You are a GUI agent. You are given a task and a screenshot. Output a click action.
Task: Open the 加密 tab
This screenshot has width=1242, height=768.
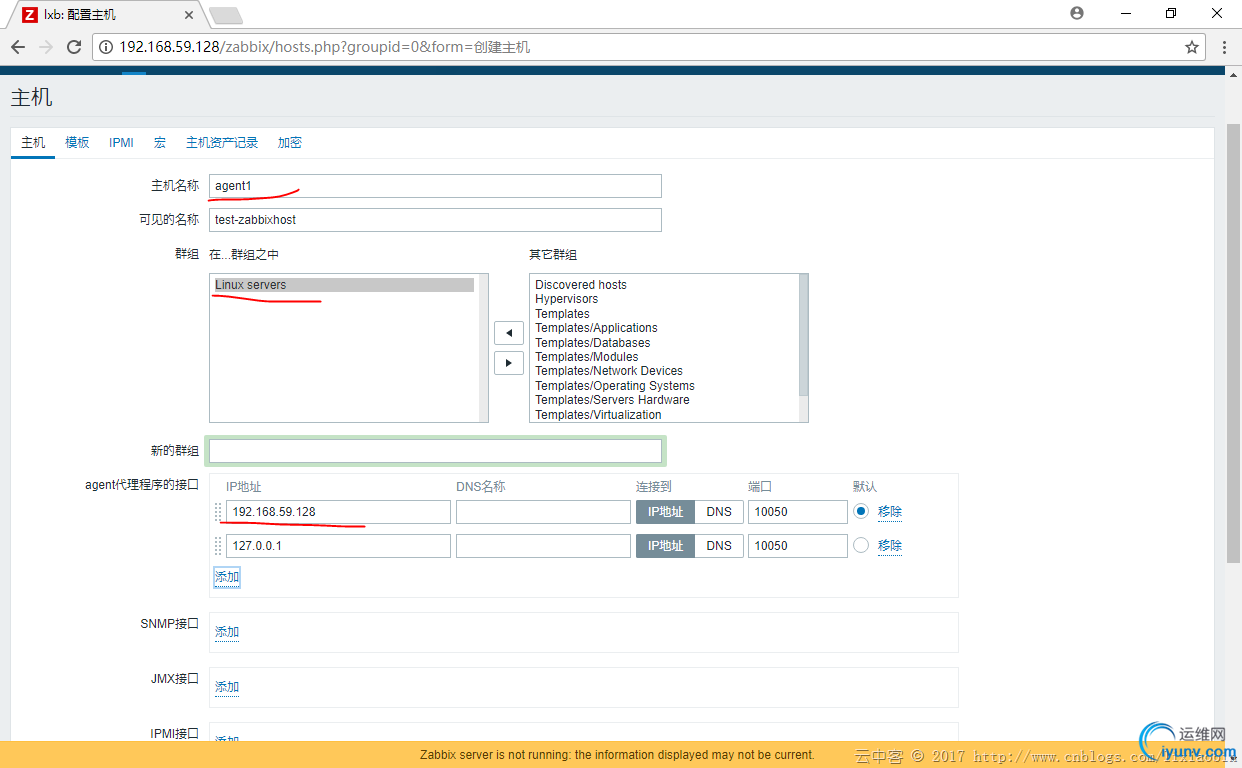pyautogui.click(x=290, y=143)
